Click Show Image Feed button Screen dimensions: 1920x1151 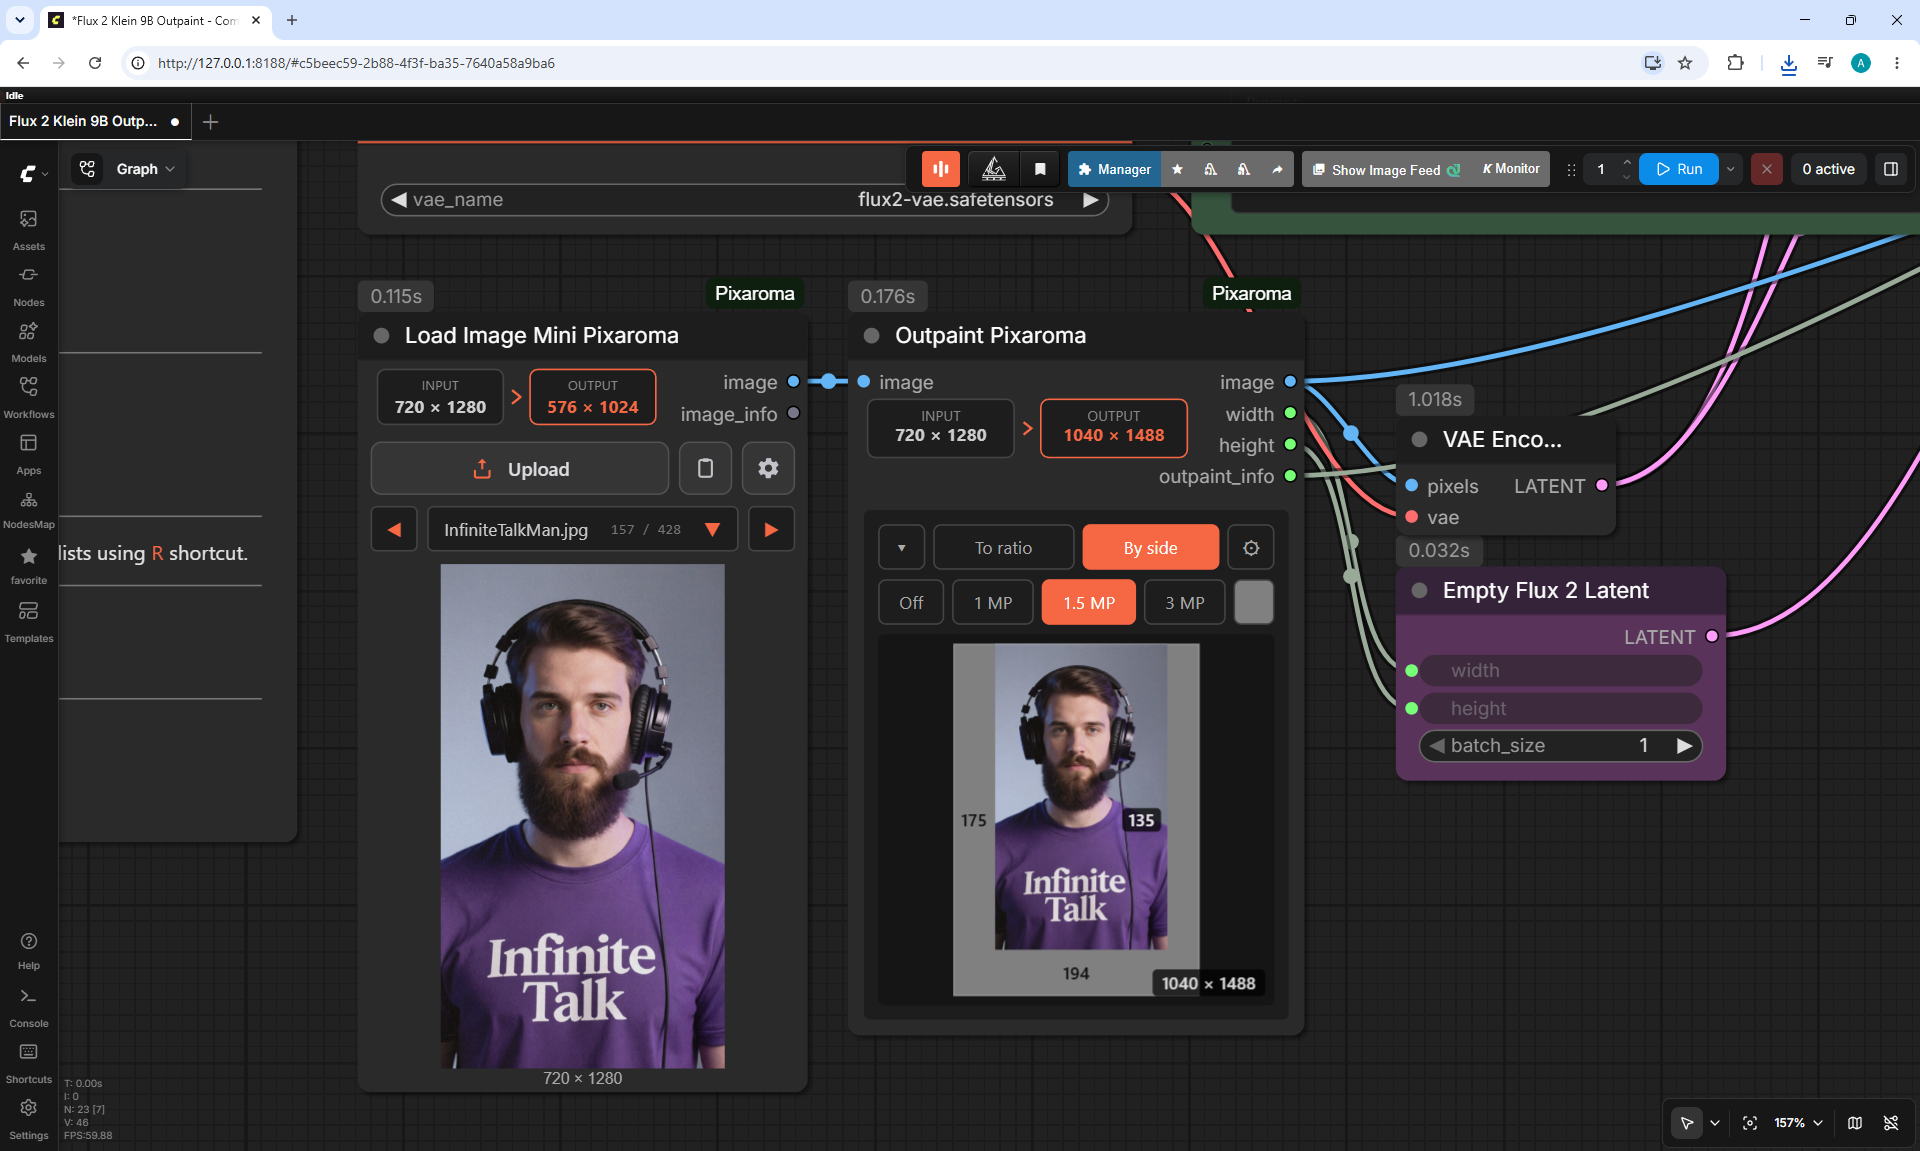point(1386,169)
